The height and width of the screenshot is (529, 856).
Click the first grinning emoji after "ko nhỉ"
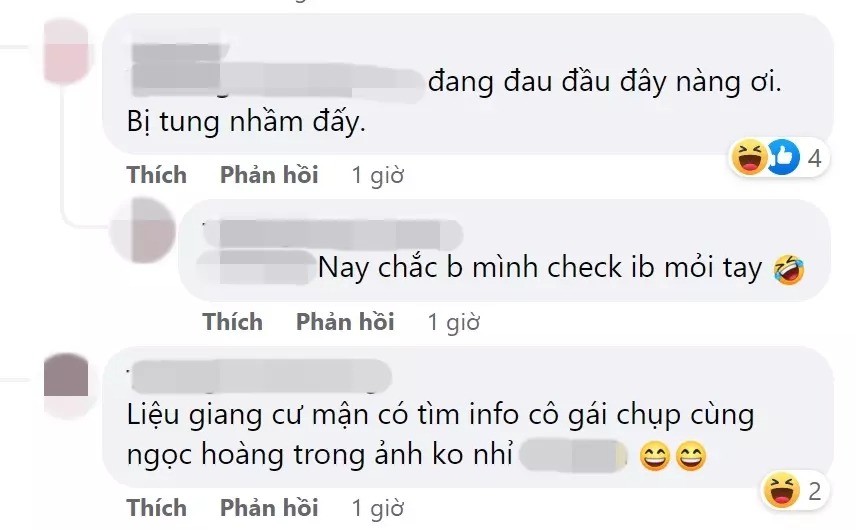click(655, 456)
